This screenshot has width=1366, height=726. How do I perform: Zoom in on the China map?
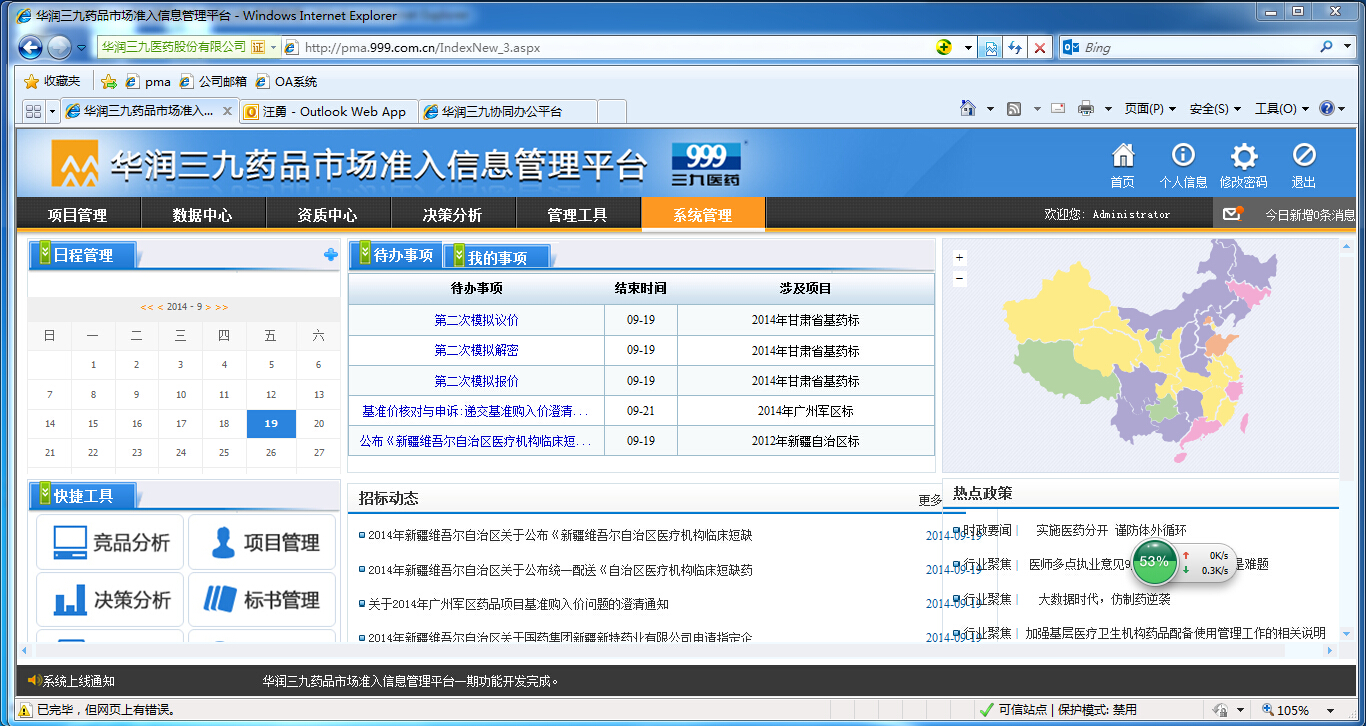coord(960,258)
